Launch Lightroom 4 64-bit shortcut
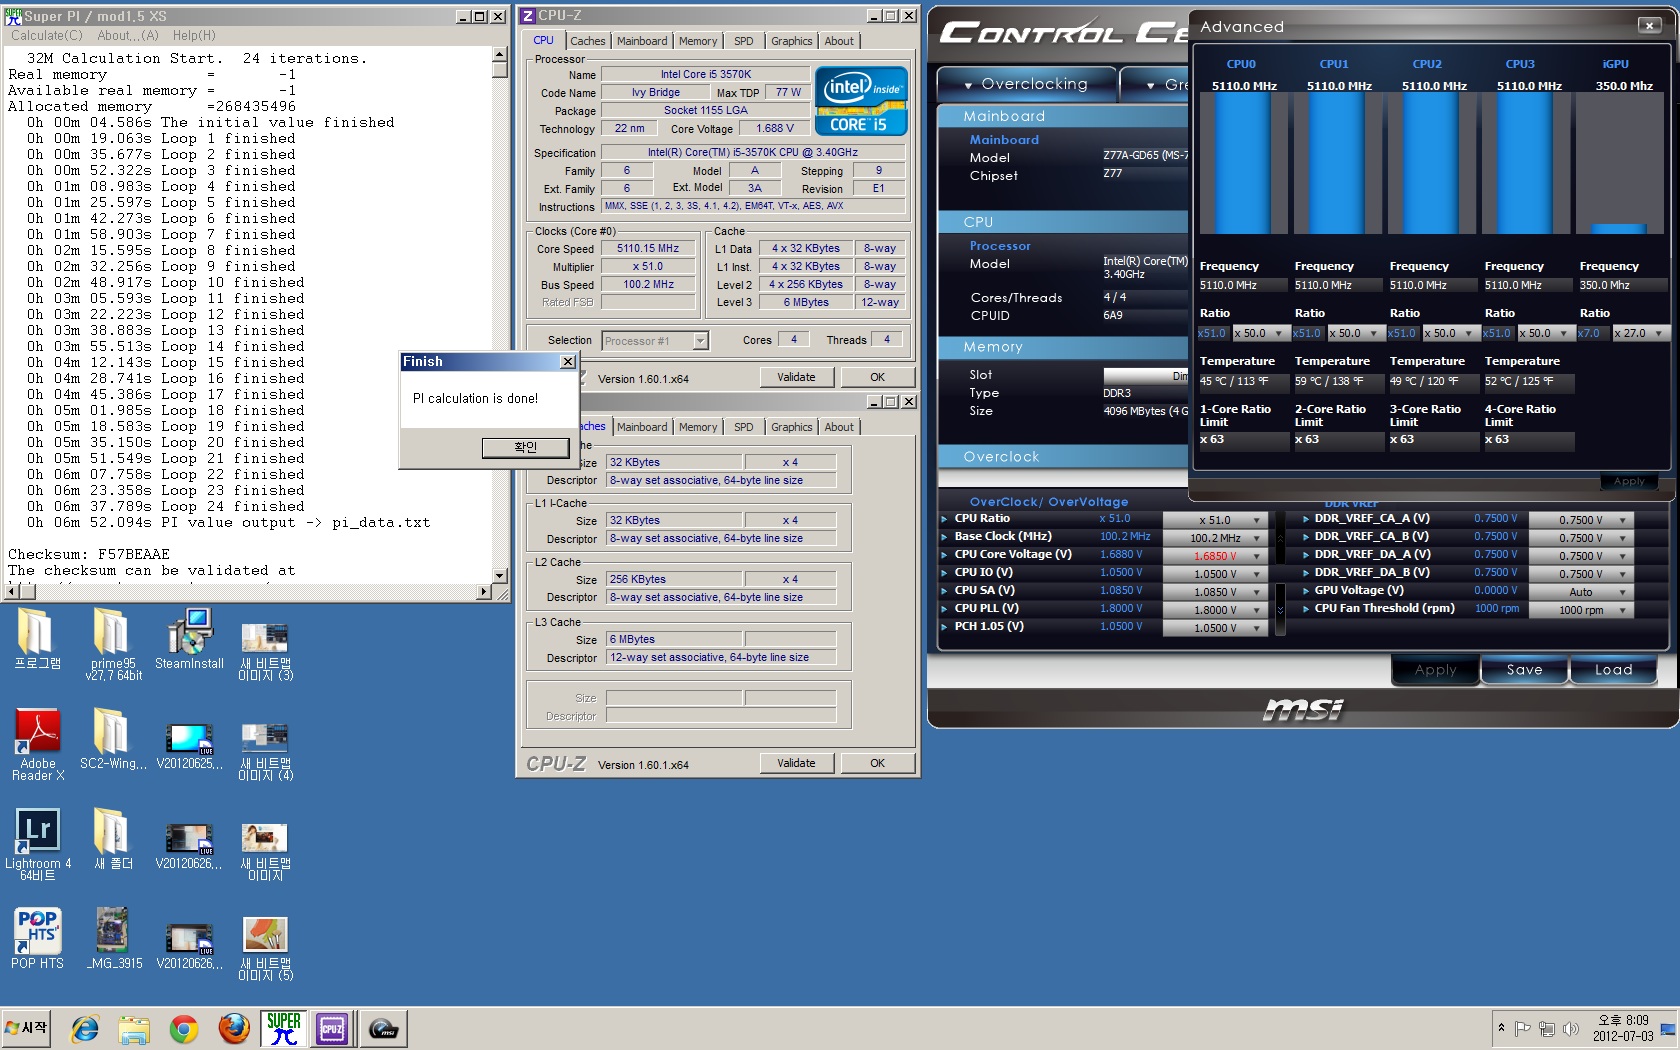The height and width of the screenshot is (1050, 1680). 38,845
